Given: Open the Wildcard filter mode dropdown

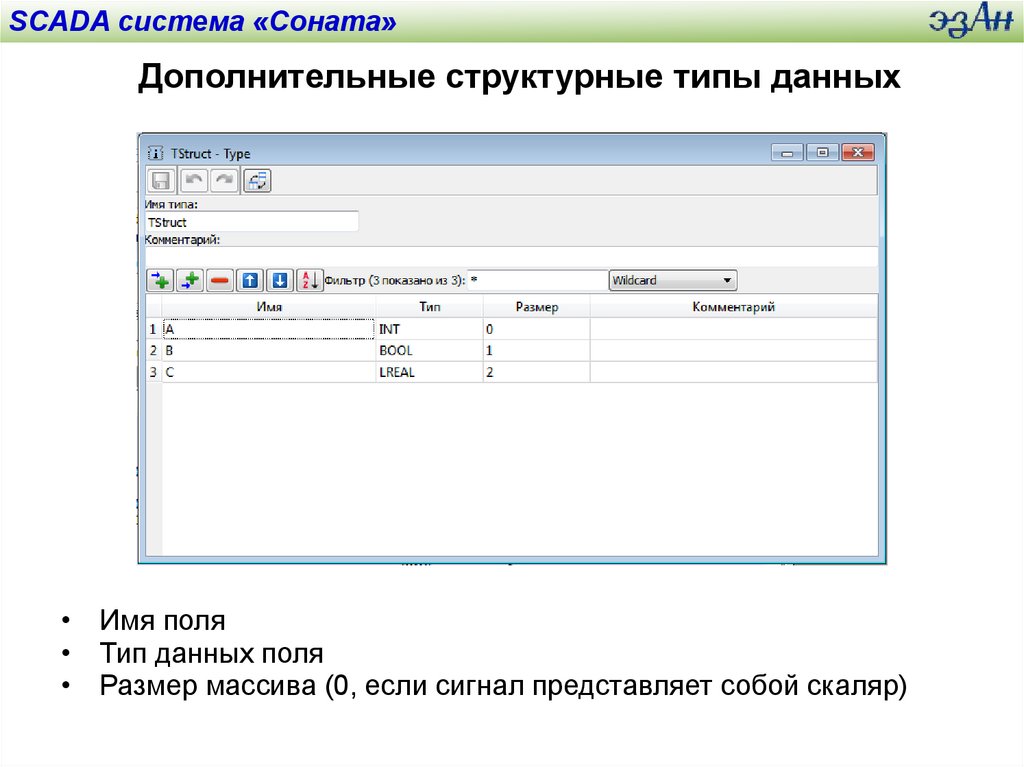Looking at the screenshot, I should pyautogui.click(x=673, y=280).
